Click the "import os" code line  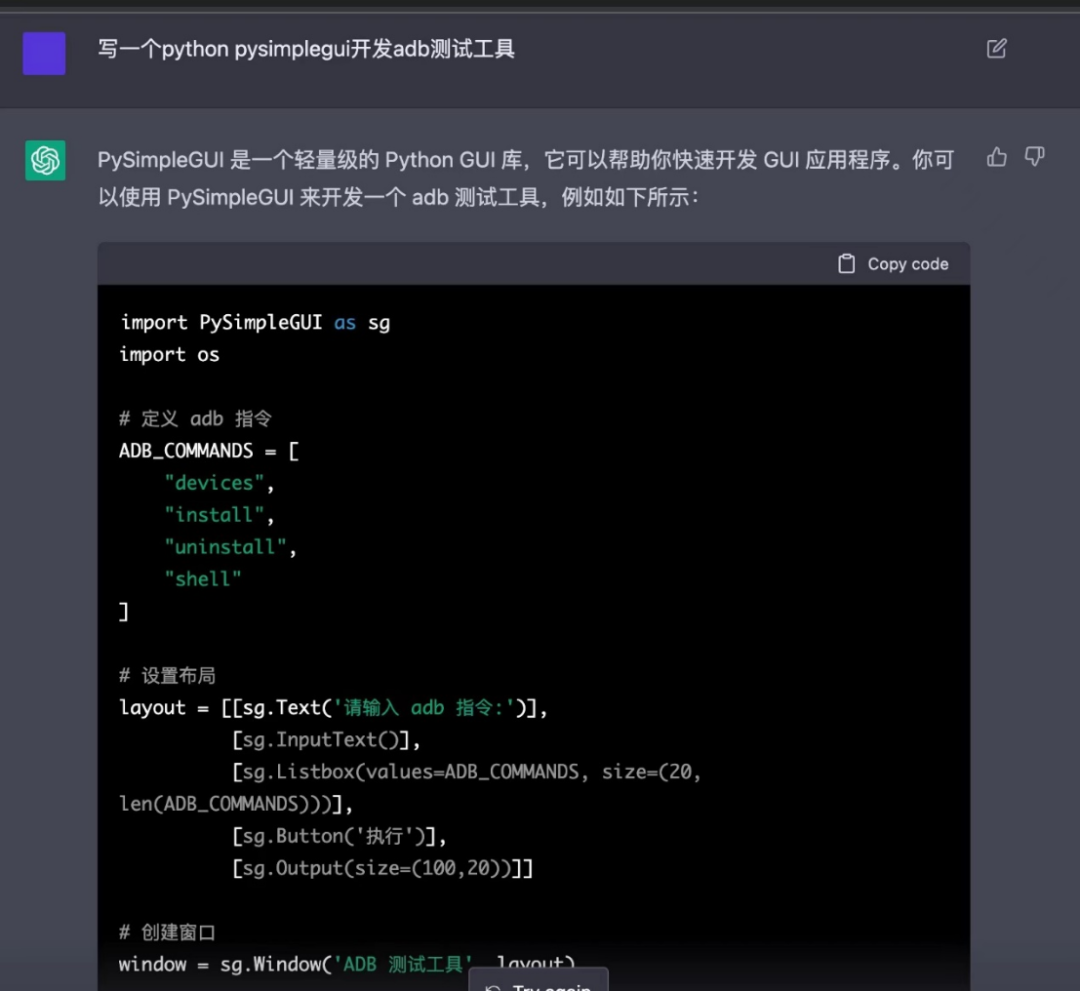169,354
